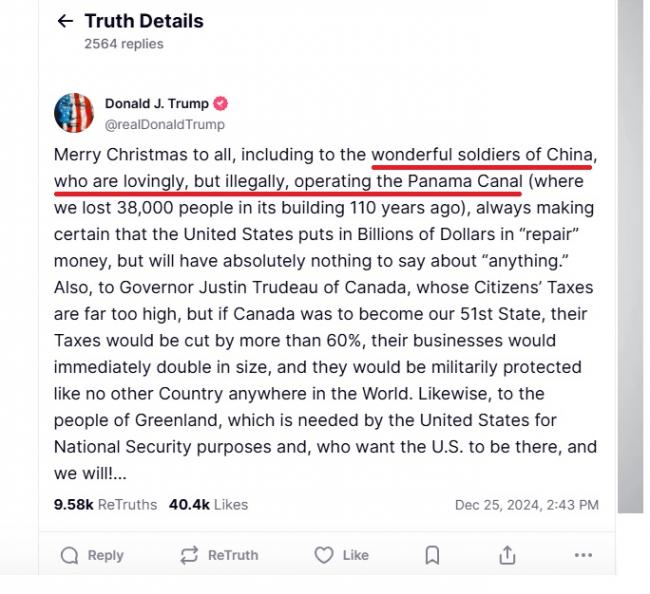
Task: ReTruth this post
Action: click(x=219, y=555)
